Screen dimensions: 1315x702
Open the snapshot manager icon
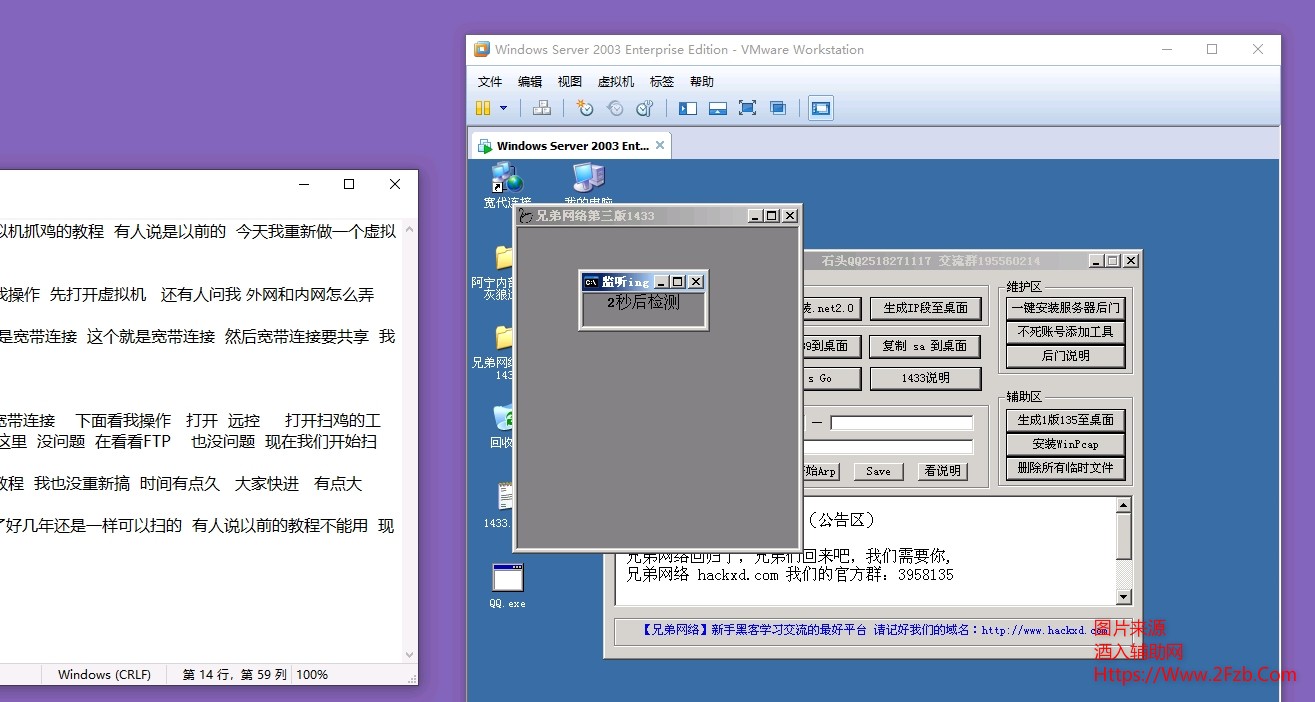[645, 108]
